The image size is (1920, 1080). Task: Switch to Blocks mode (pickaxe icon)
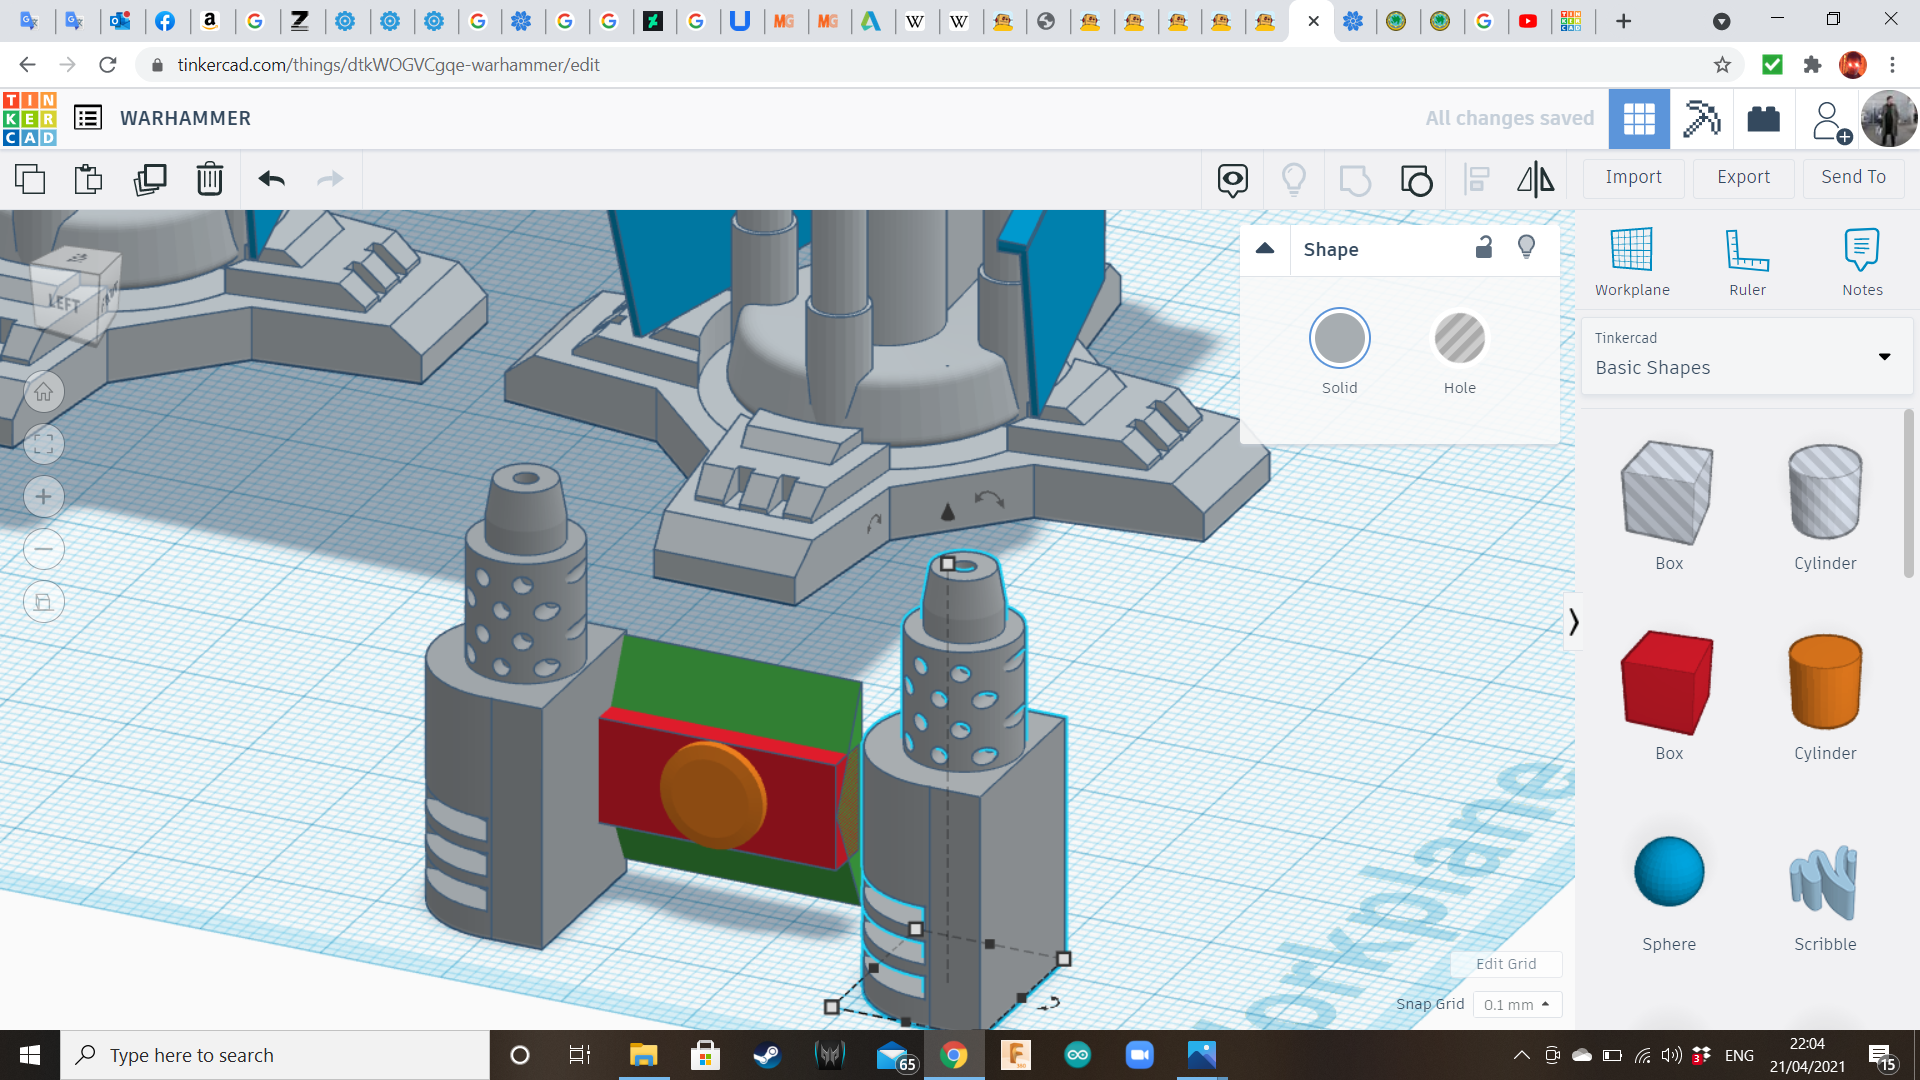coord(1701,119)
